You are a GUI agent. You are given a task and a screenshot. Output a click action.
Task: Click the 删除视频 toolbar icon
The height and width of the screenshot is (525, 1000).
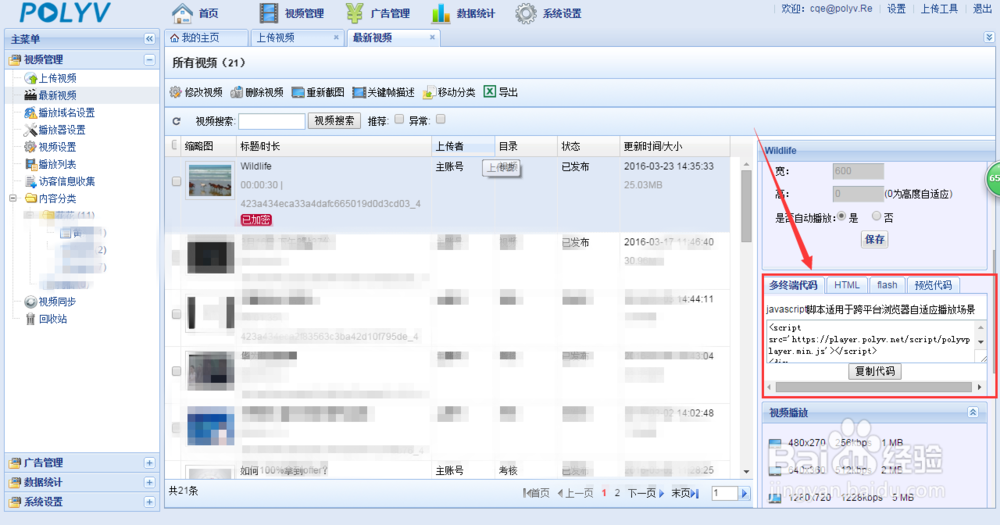(x=237, y=92)
